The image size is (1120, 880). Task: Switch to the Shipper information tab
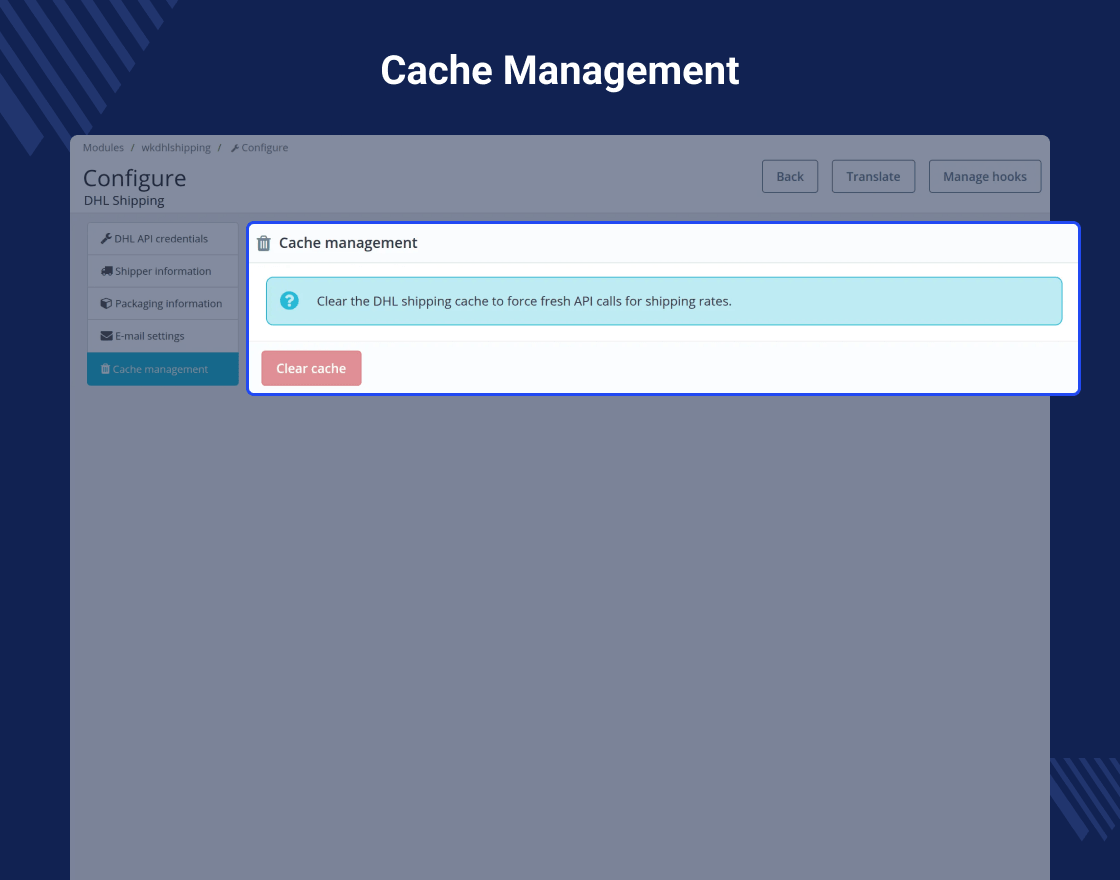(x=163, y=271)
